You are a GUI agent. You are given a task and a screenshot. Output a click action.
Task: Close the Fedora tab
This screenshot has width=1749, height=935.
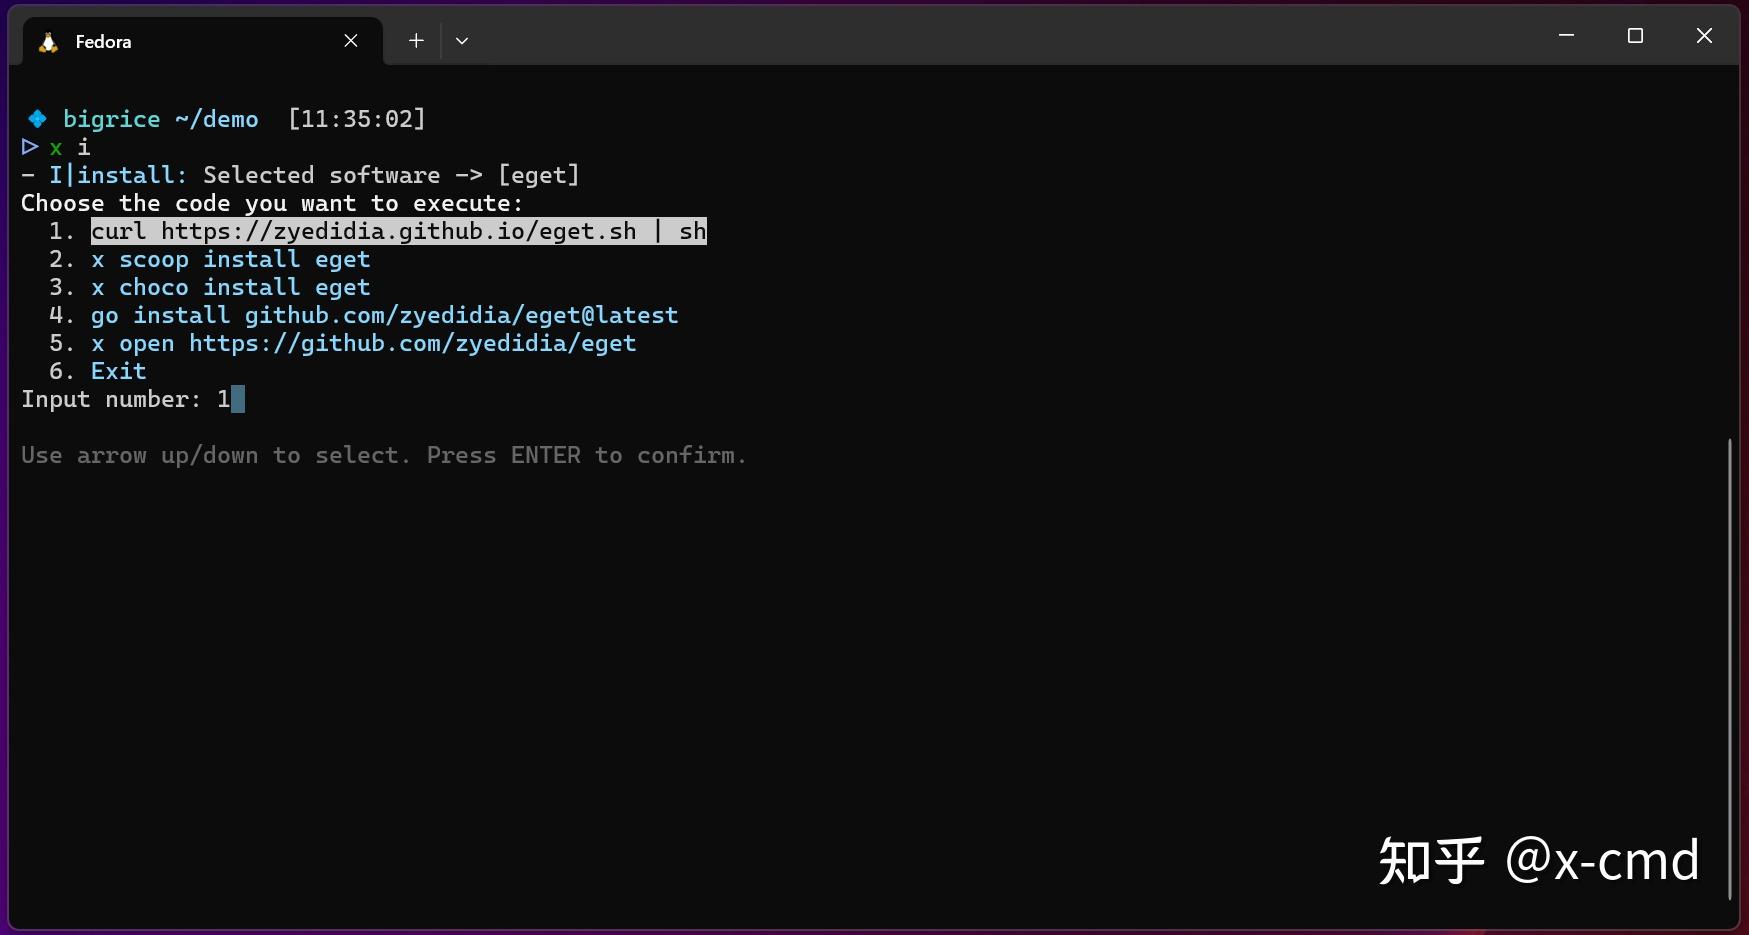tap(351, 41)
